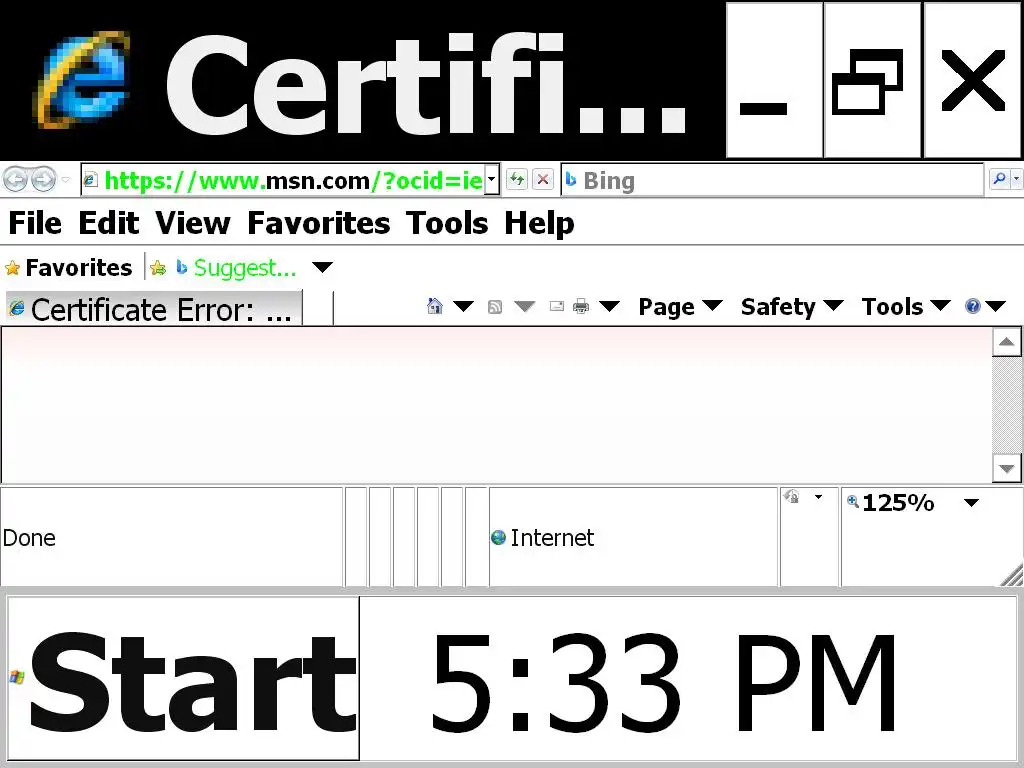Viewport: 1024px width, 768px height.
Task: Click the Done status text
Action: point(29,538)
